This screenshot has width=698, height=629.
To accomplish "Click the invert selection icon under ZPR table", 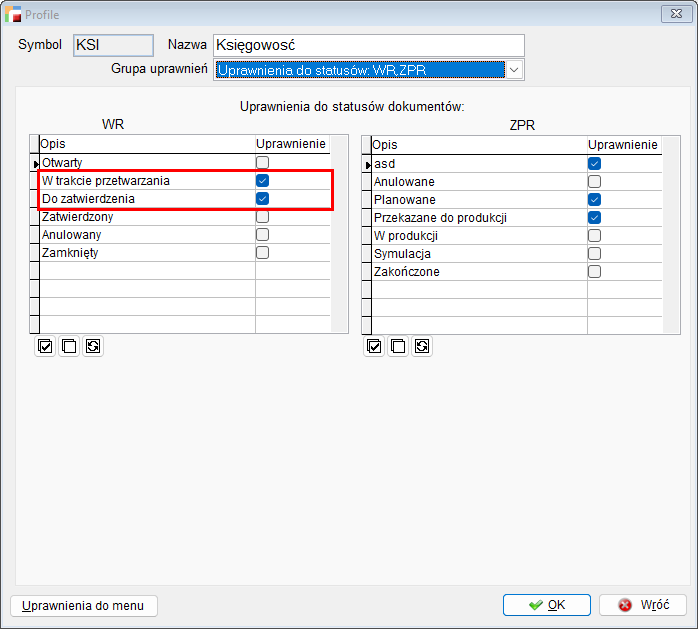I will pyautogui.click(x=422, y=346).
